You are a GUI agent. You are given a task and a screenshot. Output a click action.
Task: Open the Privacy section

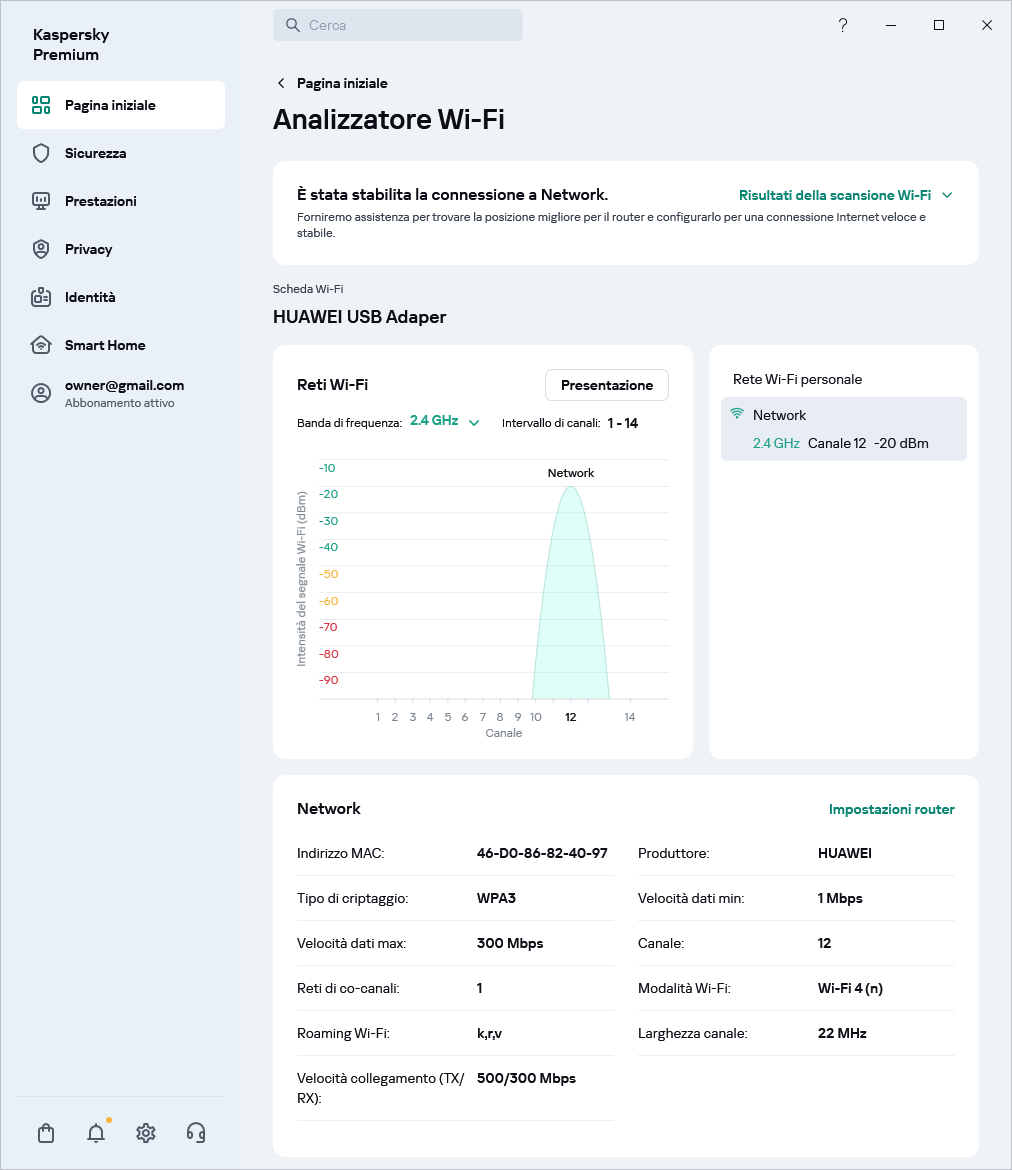point(88,249)
